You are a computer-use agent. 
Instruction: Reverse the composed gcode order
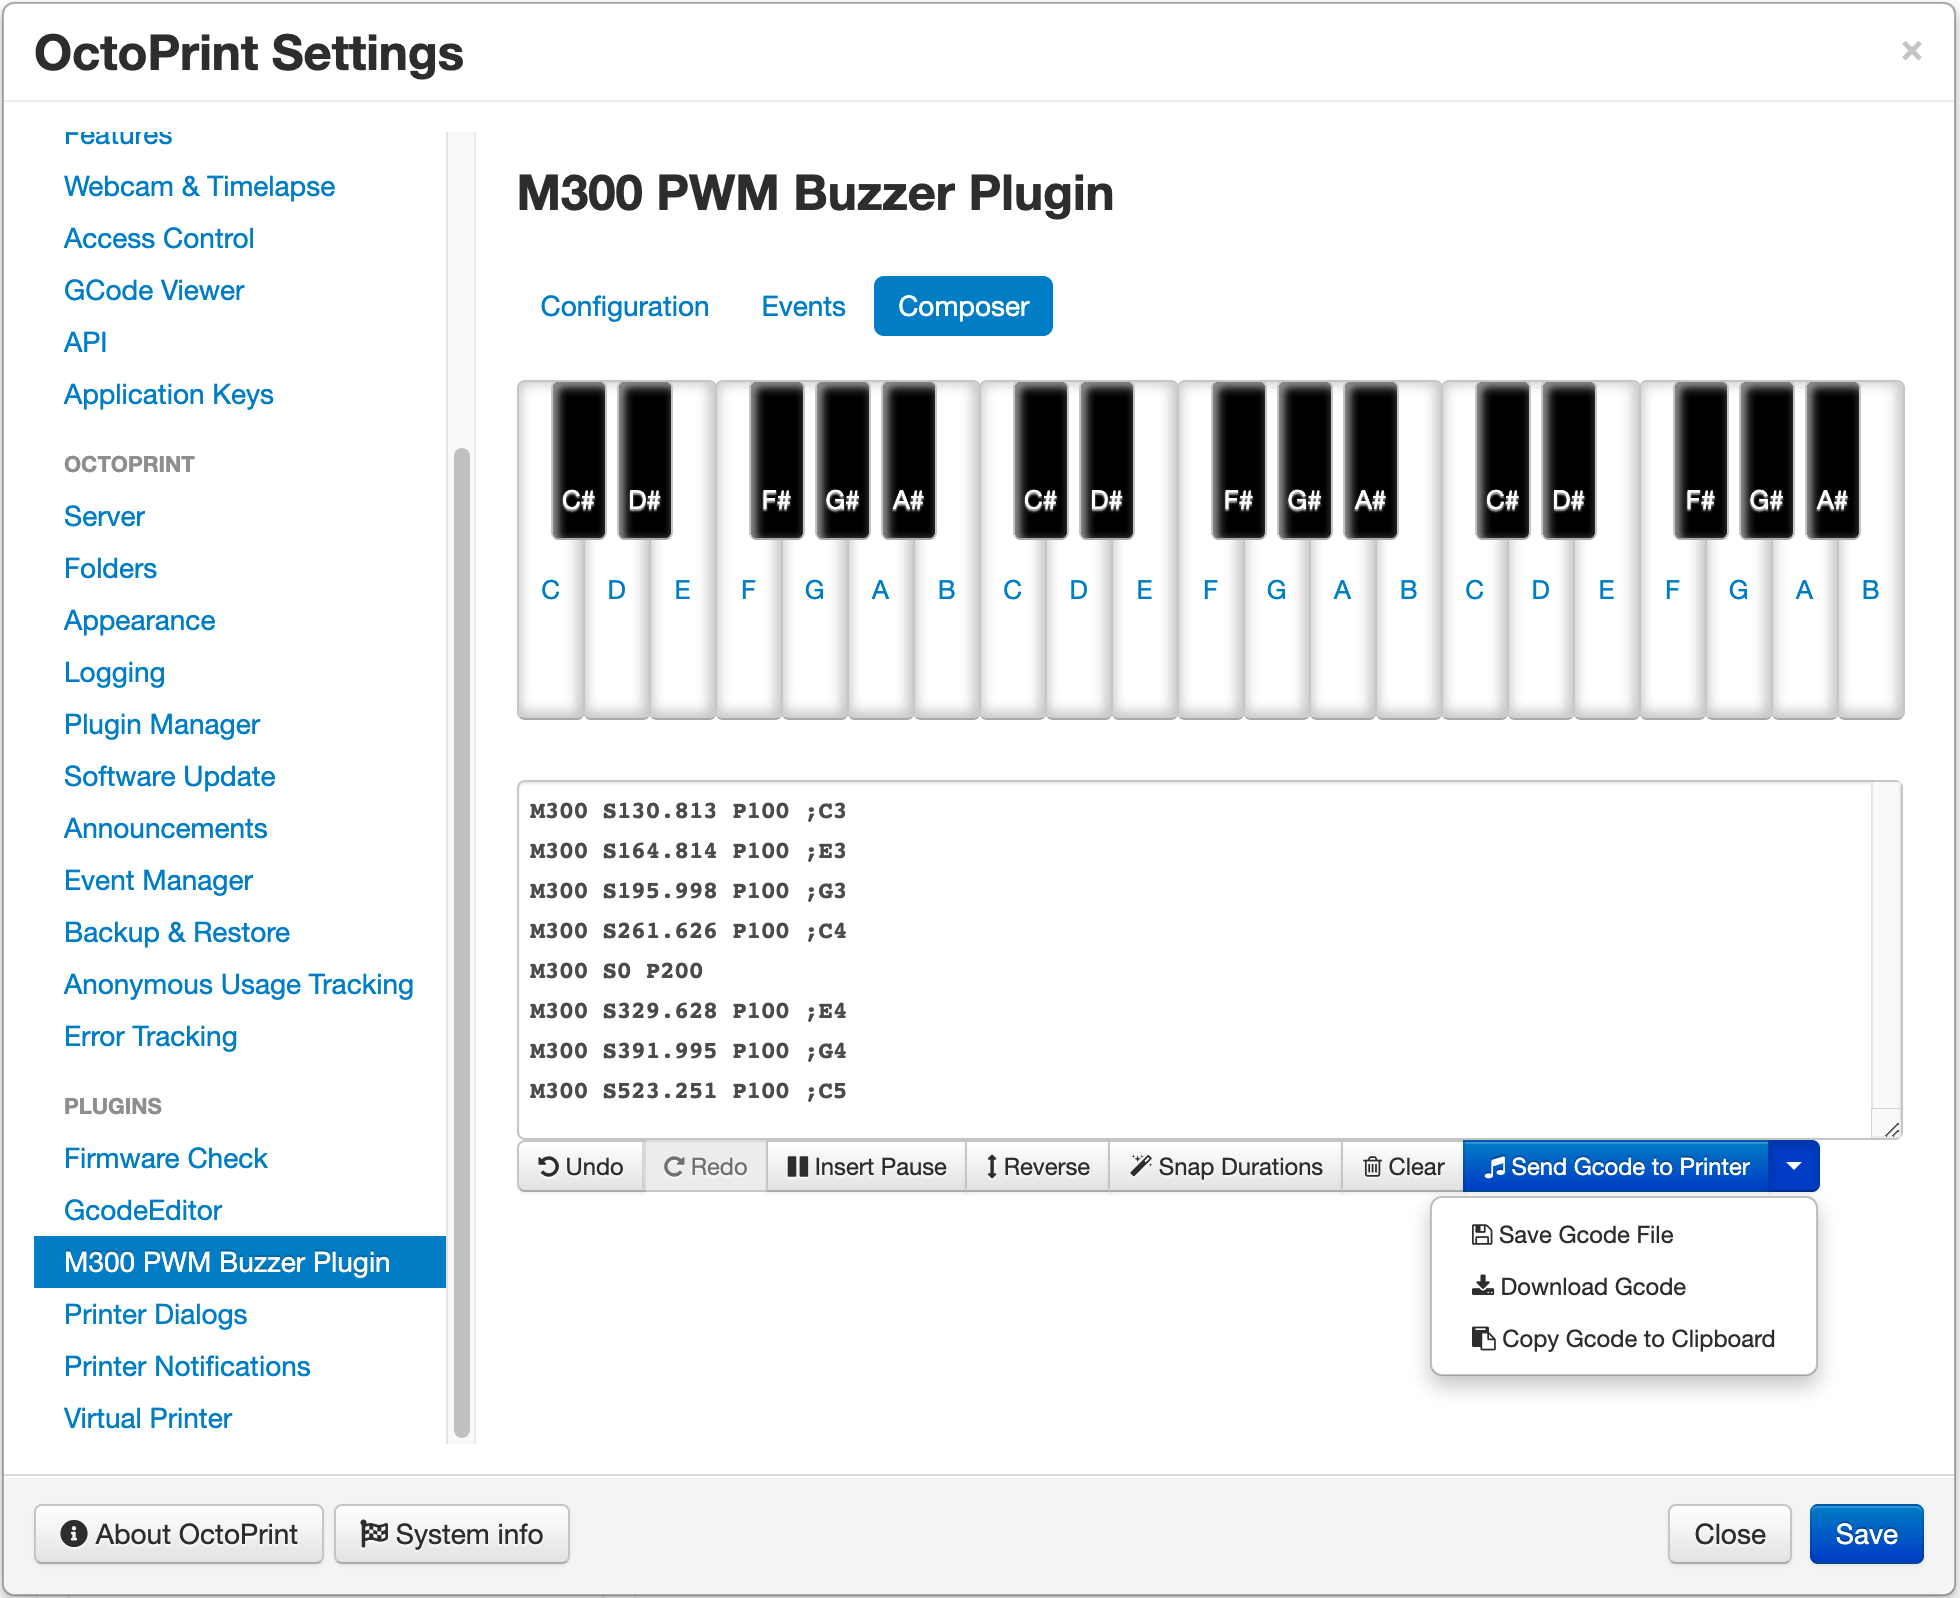[1037, 1166]
